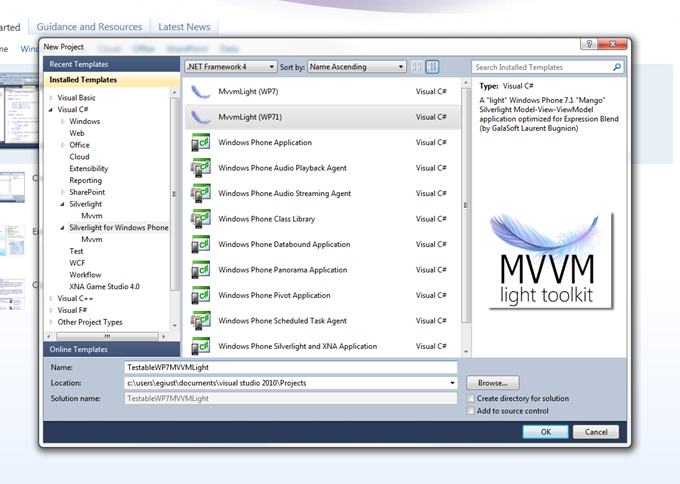This screenshot has height=484, width=680.
Task: Expand the Windows node under Visual C#
Action: click(x=63, y=121)
